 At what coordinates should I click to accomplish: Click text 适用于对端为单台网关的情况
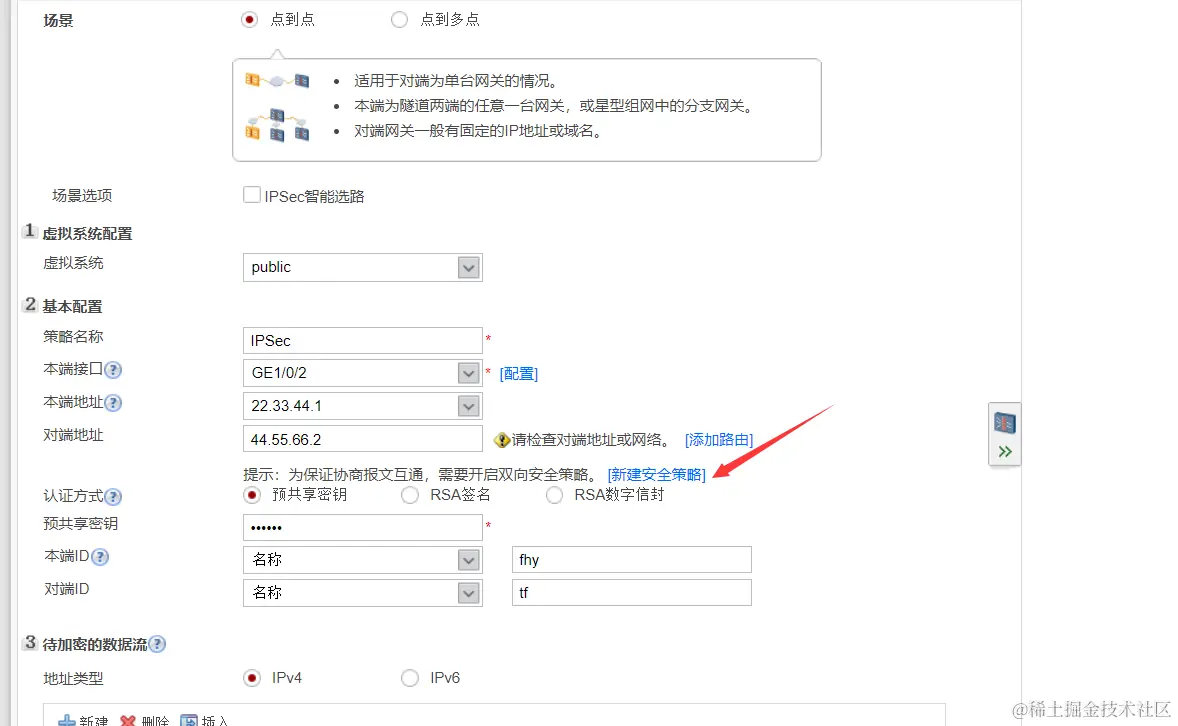(x=455, y=81)
